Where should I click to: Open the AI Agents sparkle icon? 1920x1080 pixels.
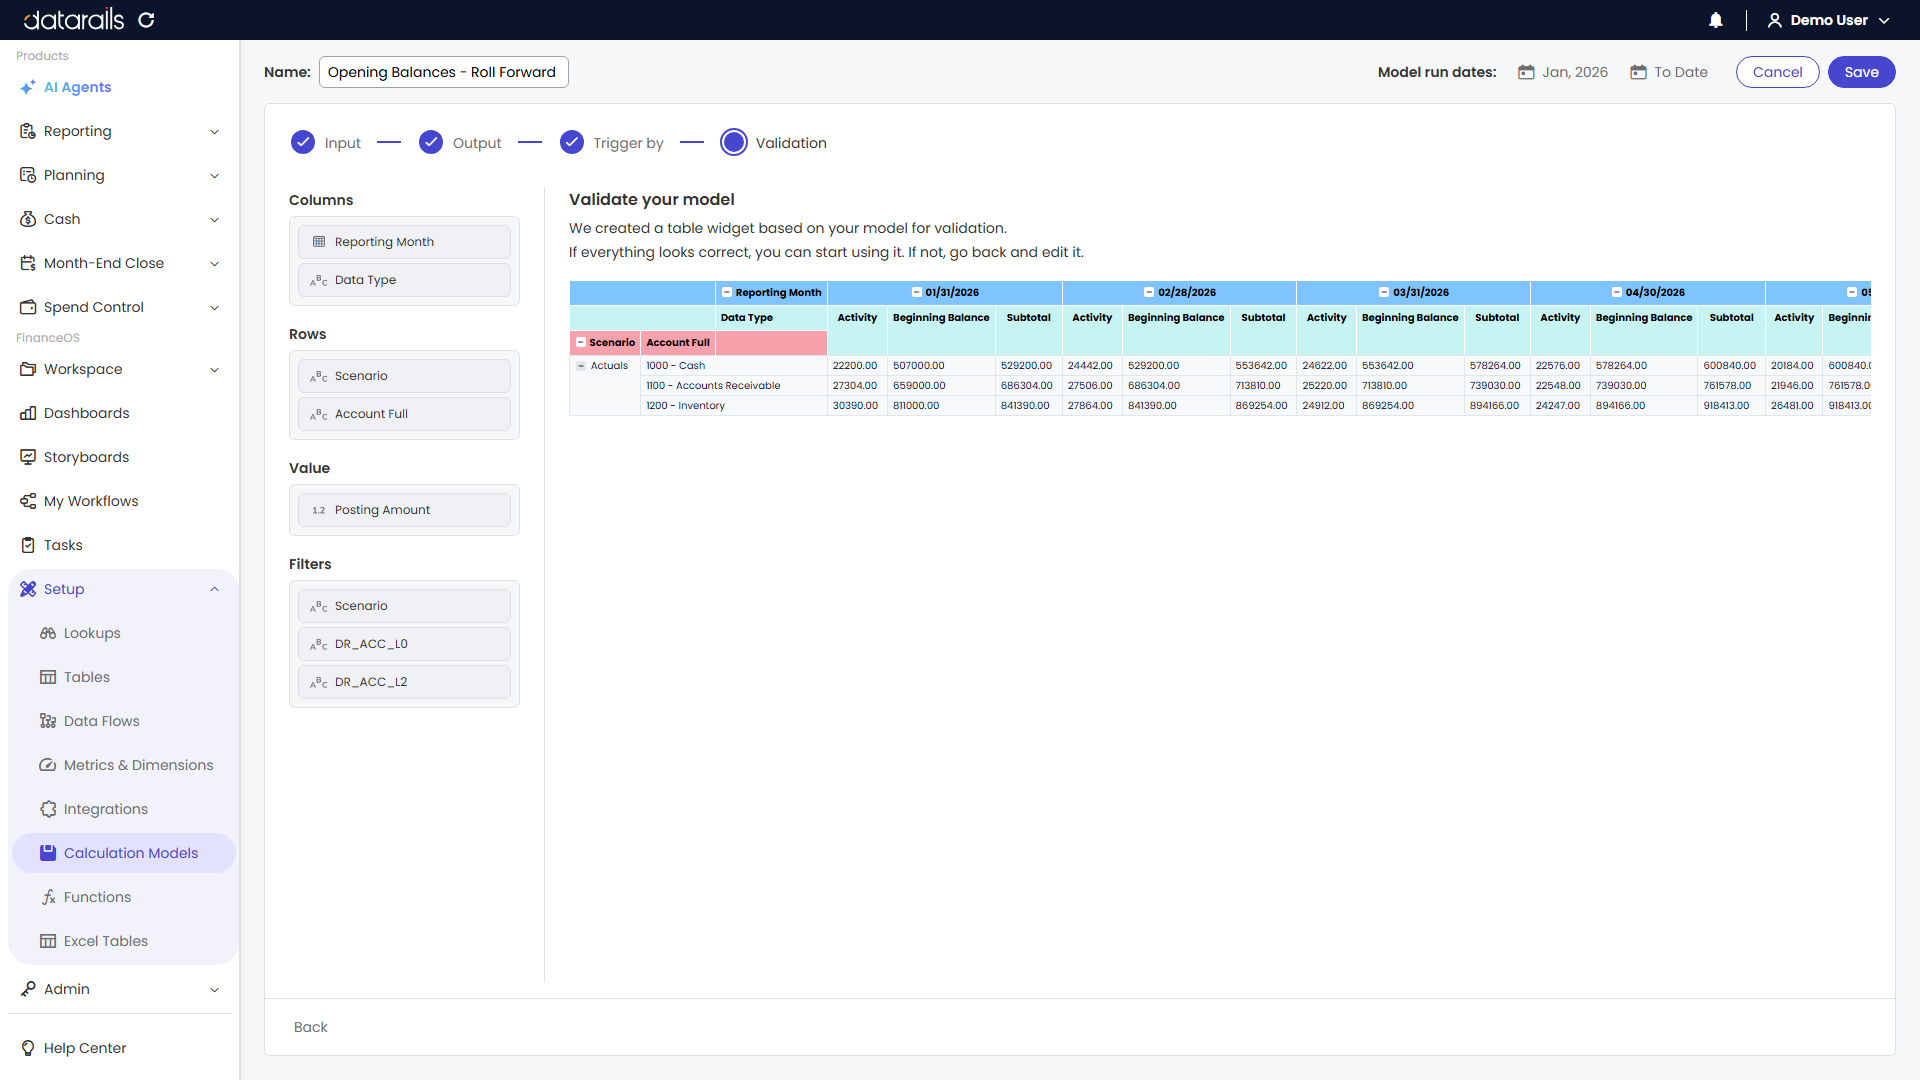(27, 87)
